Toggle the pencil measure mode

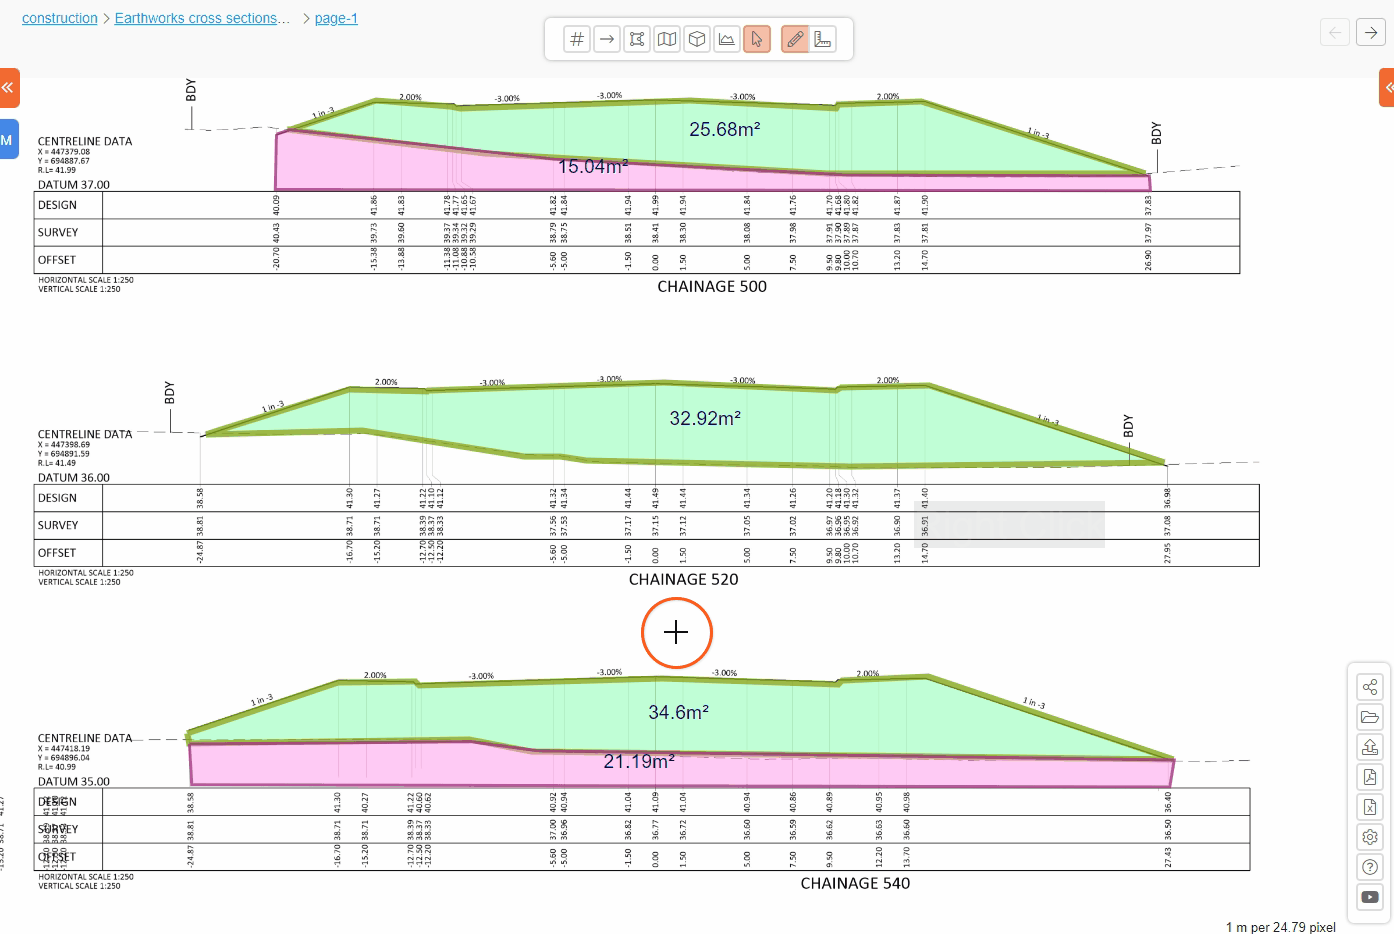[795, 39]
